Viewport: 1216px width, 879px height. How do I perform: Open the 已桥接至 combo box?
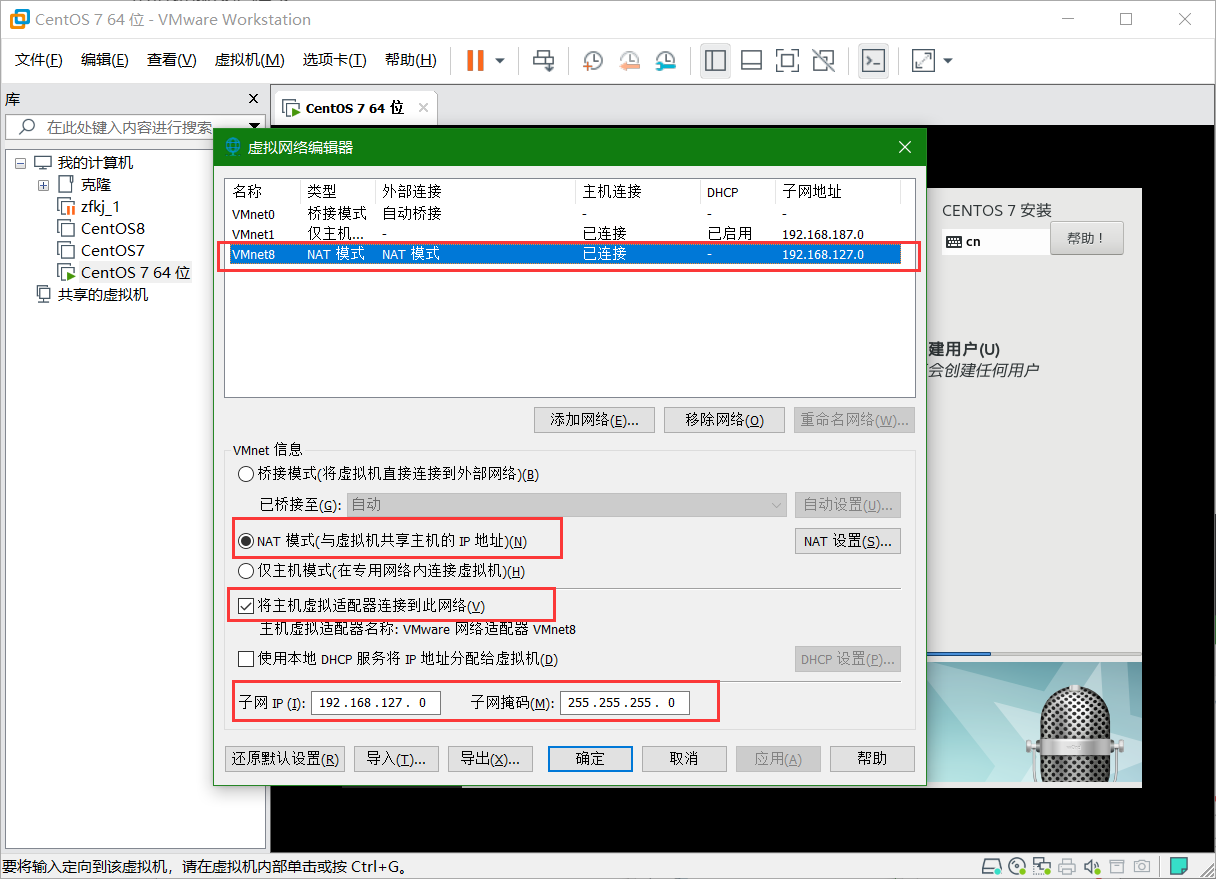pyautogui.click(x=567, y=505)
